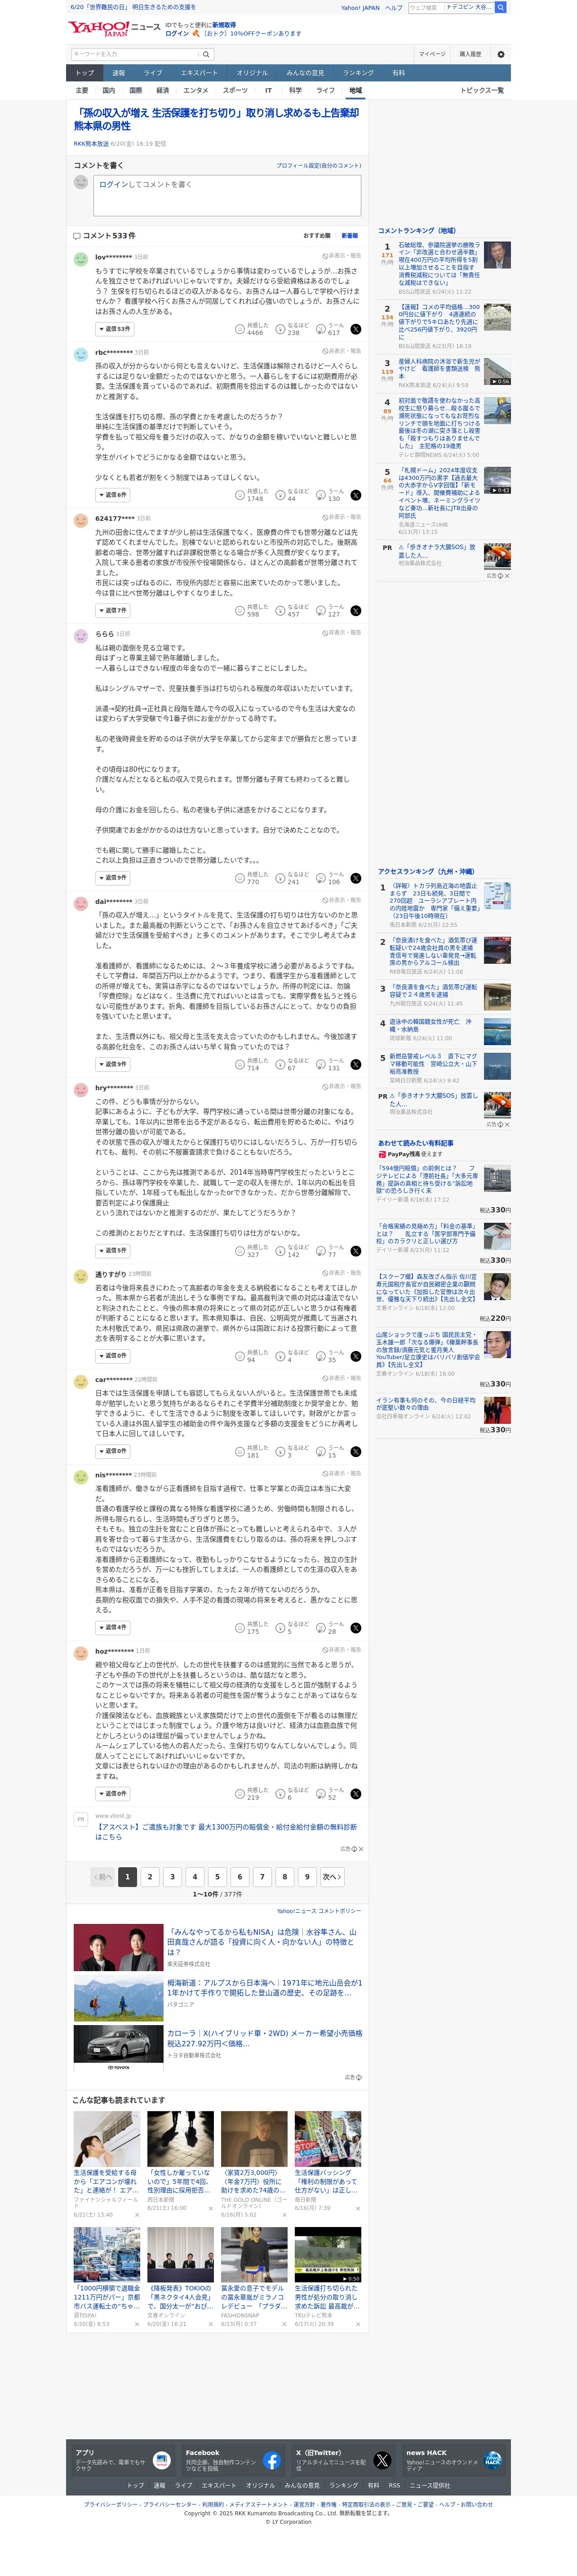Open the ランキング tab in navigation
Image resolution: width=577 pixels, height=2576 pixels.
point(358,73)
